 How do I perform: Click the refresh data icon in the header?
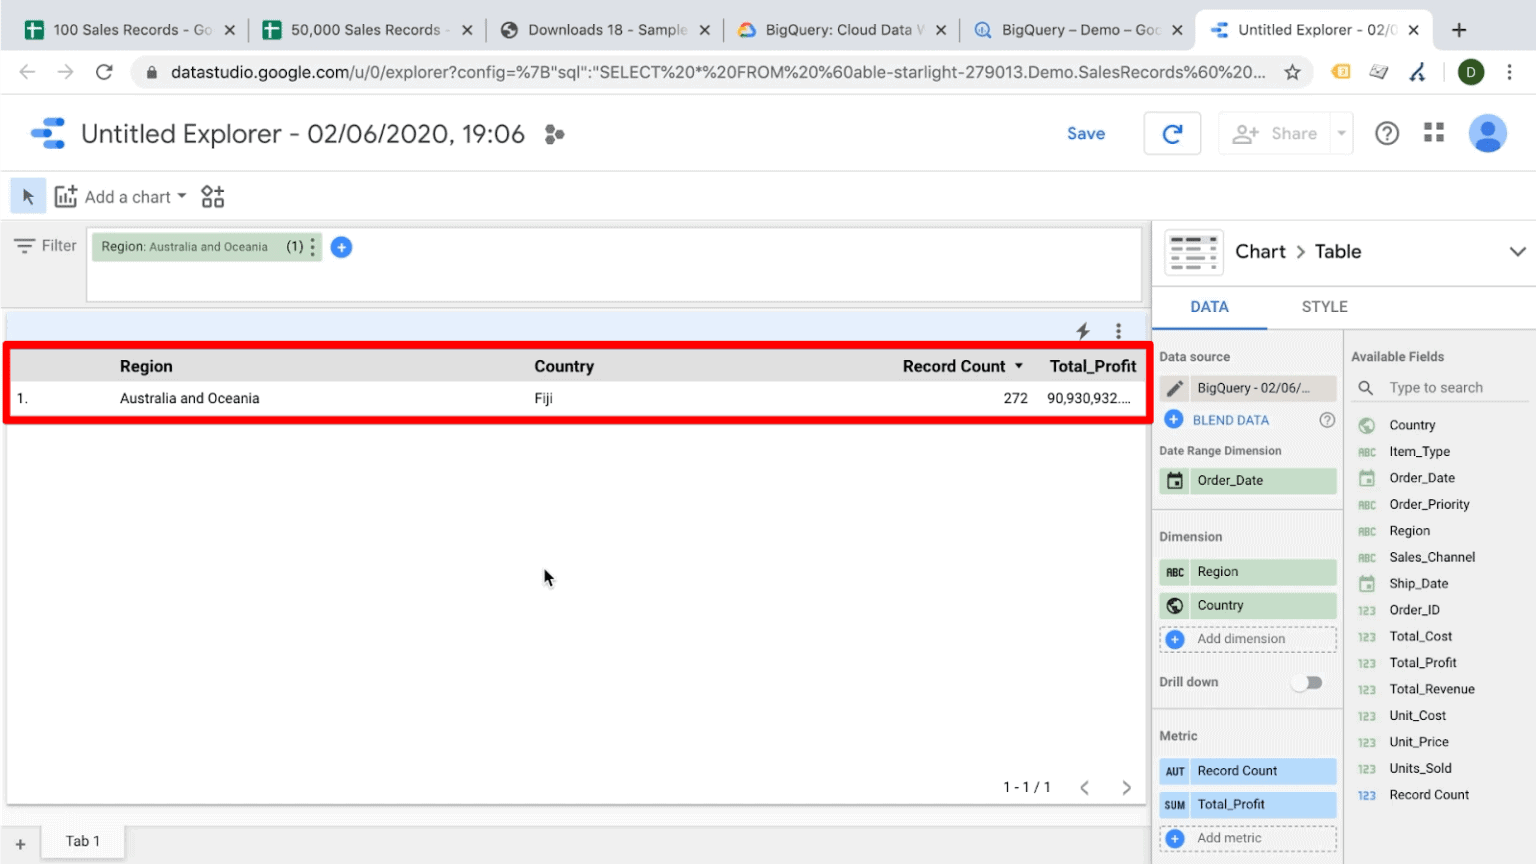[x=1171, y=133]
